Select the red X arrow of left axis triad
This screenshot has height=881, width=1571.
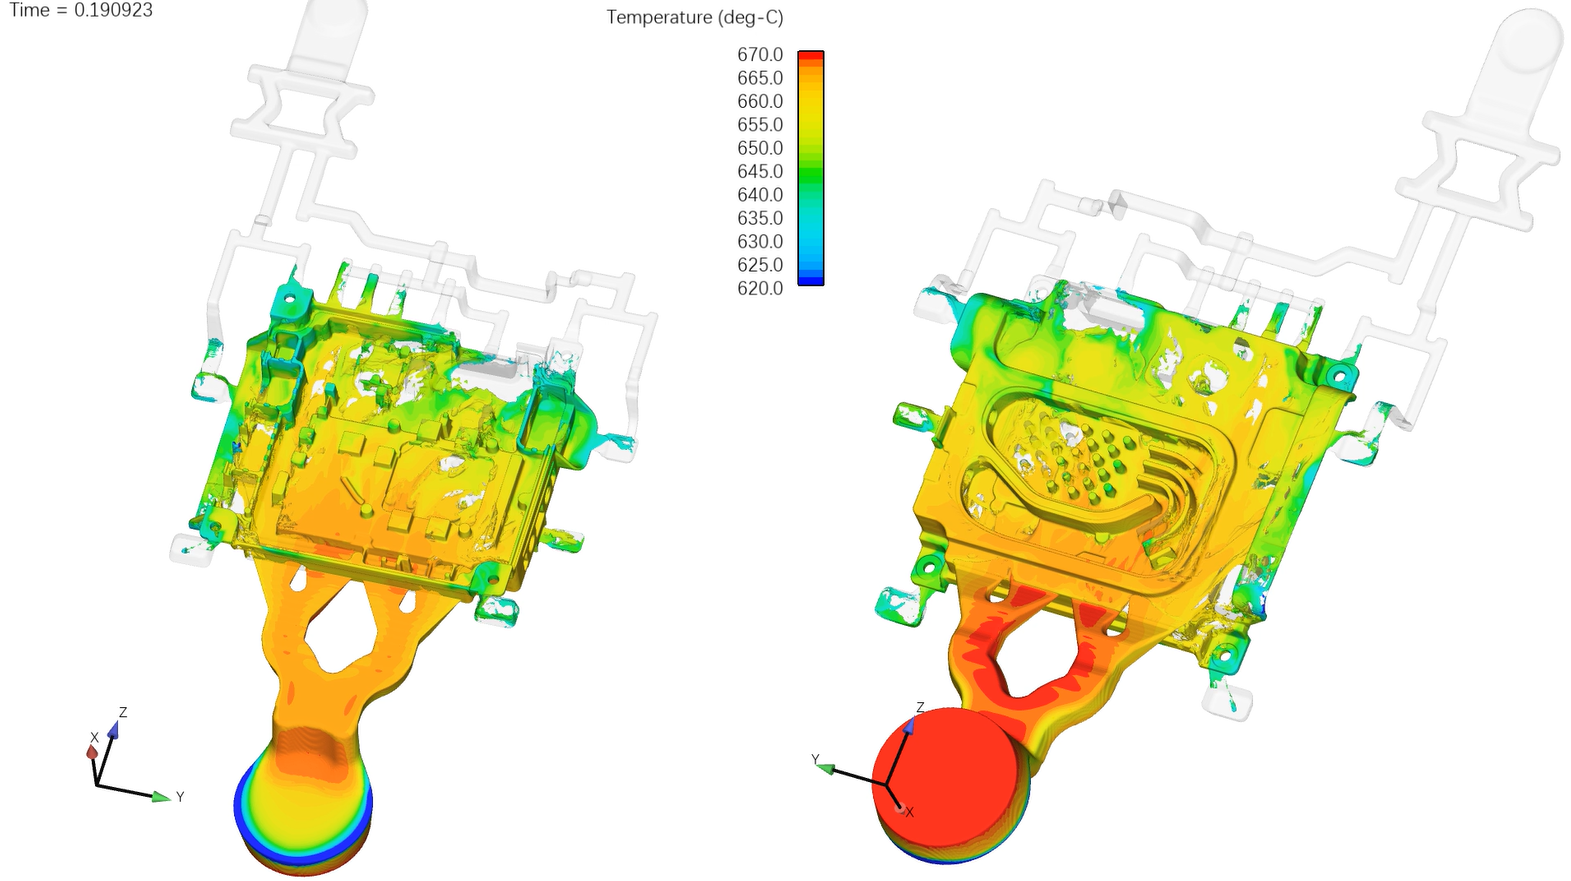pos(92,751)
